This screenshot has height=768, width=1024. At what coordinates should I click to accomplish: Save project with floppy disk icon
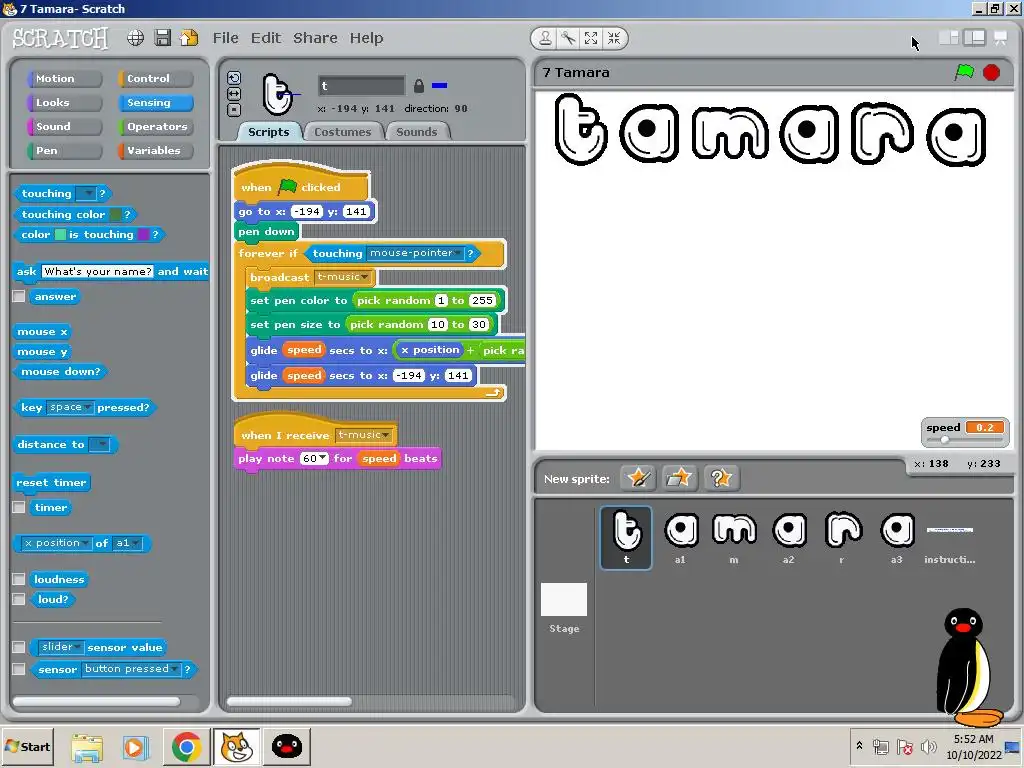[163, 38]
